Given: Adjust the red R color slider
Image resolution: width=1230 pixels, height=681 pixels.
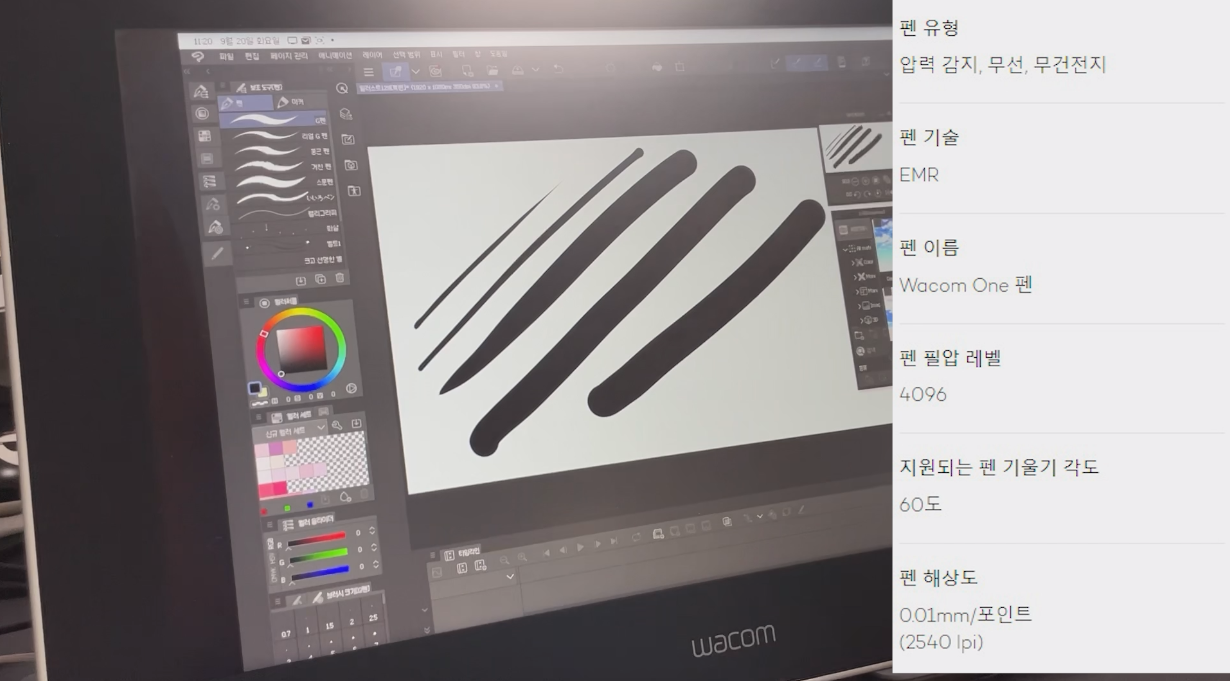Looking at the screenshot, I should pos(316,538).
